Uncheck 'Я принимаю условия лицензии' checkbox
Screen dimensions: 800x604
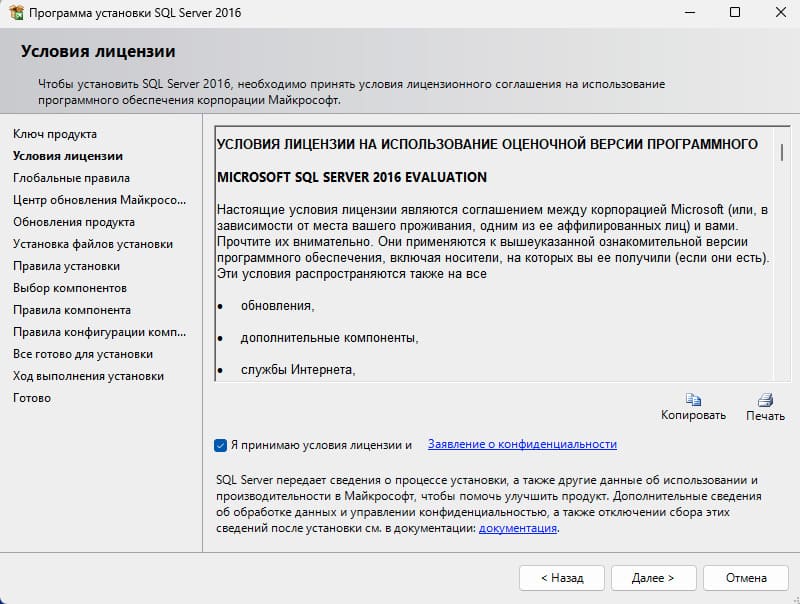[x=220, y=445]
